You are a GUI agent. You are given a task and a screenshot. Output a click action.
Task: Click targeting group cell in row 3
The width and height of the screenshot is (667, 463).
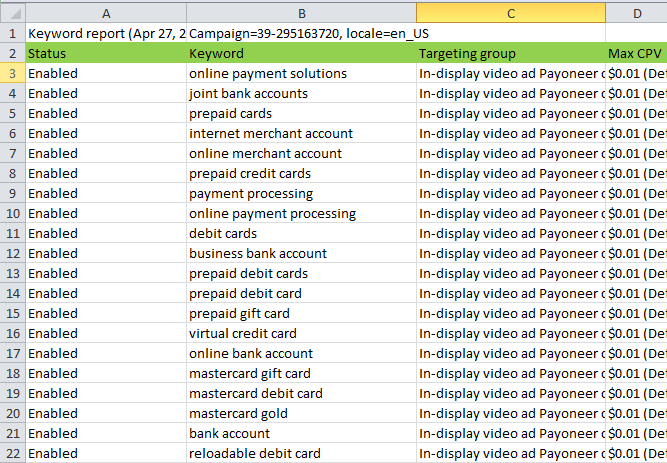pos(510,73)
